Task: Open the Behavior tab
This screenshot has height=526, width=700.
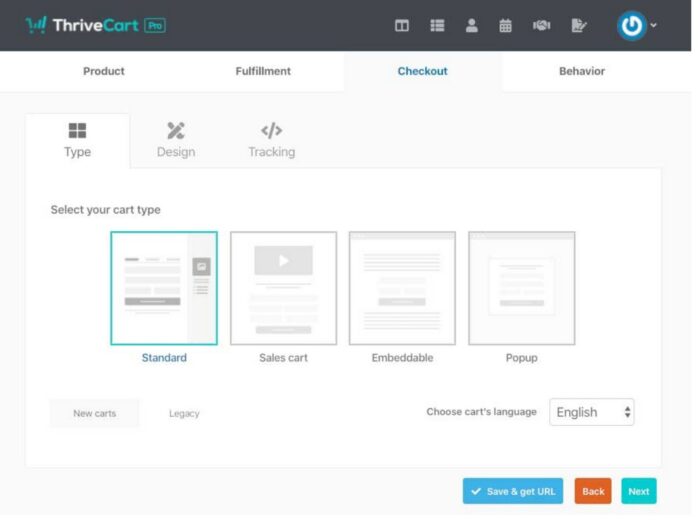Action: click(581, 71)
